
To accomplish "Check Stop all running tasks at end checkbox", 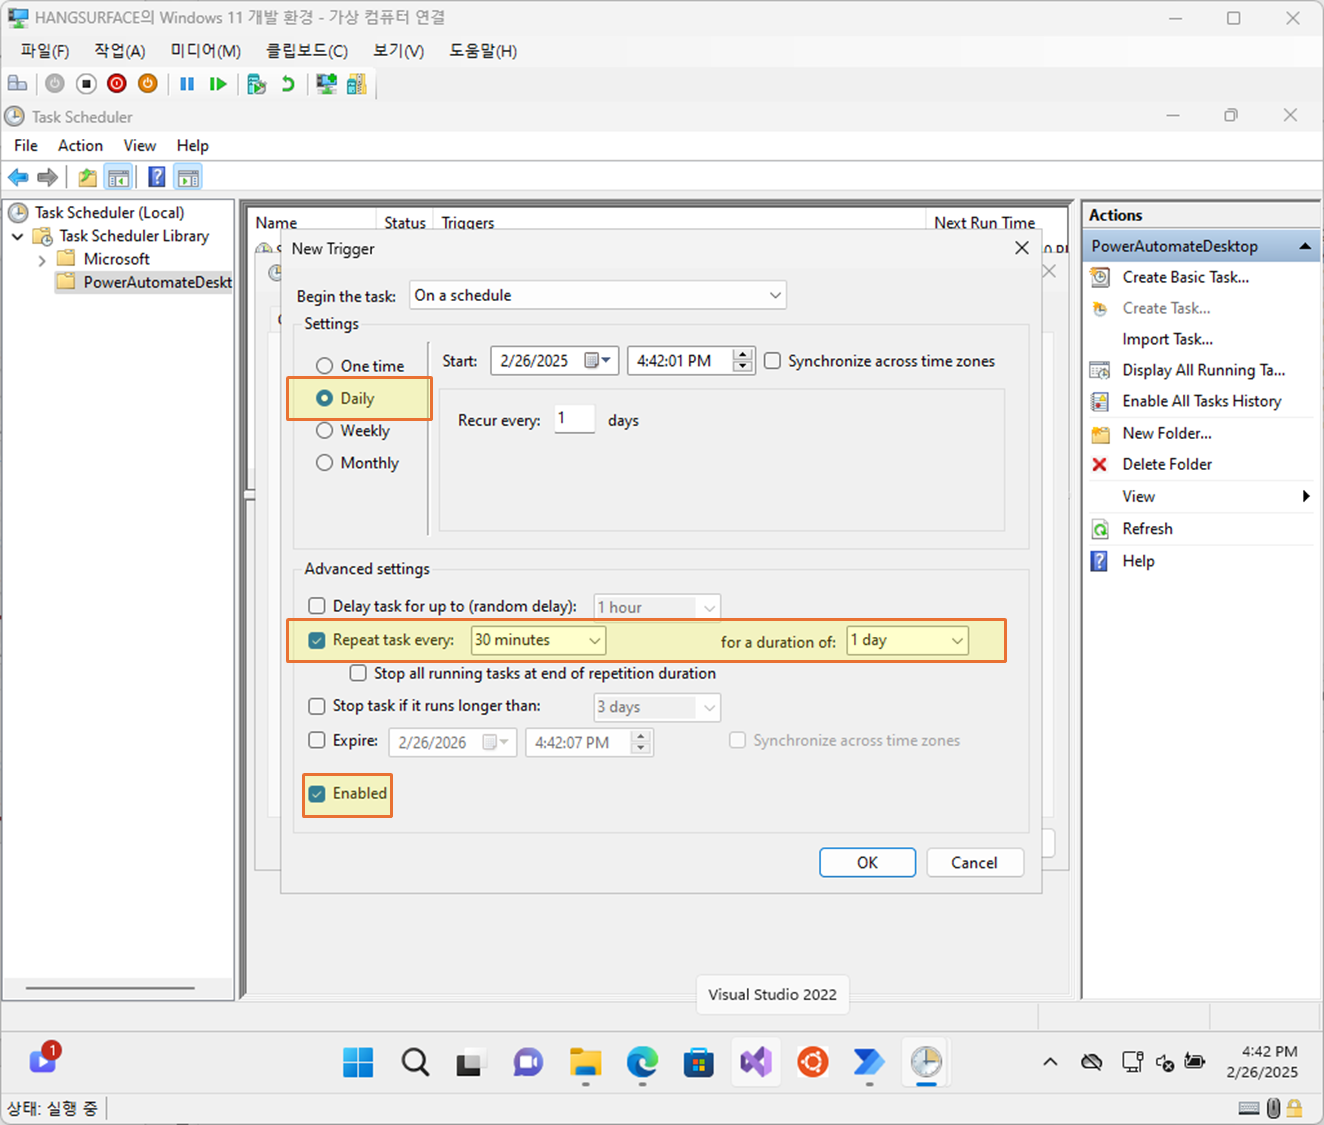I will pyautogui.click(x=358, y=673).
